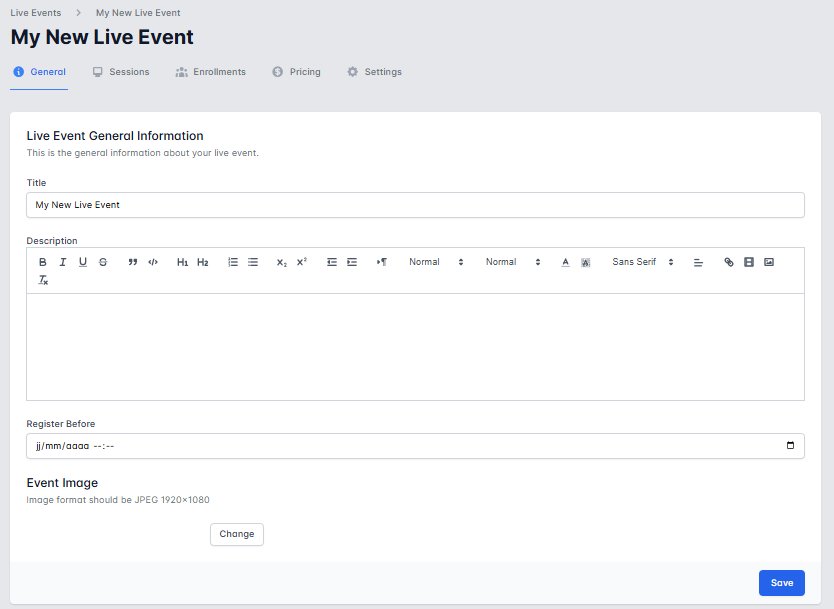Open the text alignment dropdown
The width and height of the screenshot is (834, 609).
click(699, 262)
